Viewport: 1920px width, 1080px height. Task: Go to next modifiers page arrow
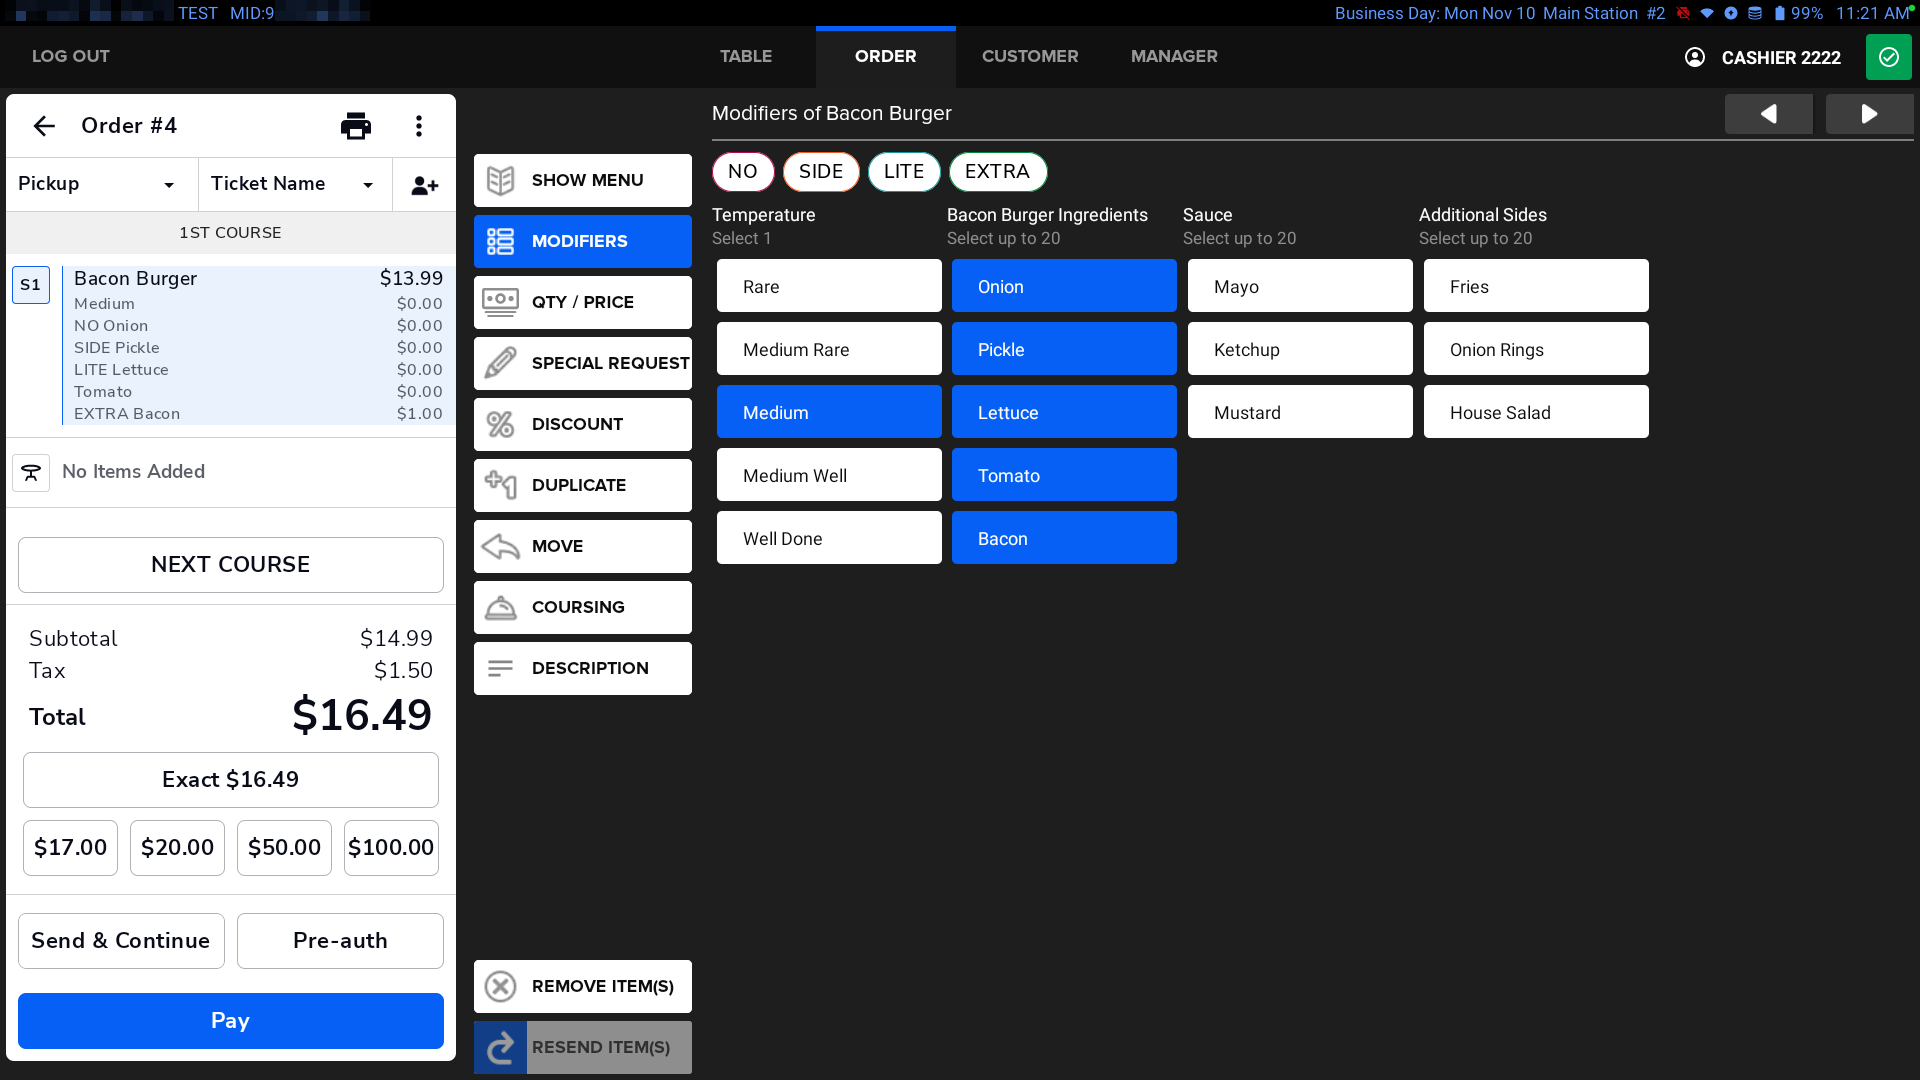point(1868,114)
